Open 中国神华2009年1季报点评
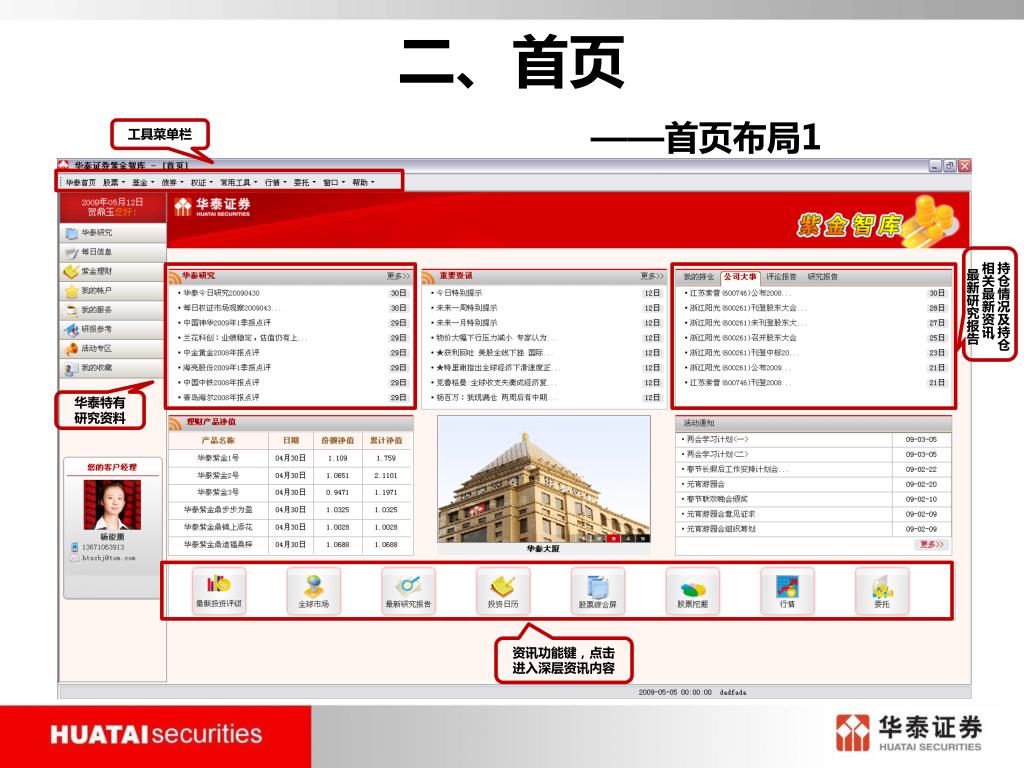1024x768 pixels. point(227,323)
